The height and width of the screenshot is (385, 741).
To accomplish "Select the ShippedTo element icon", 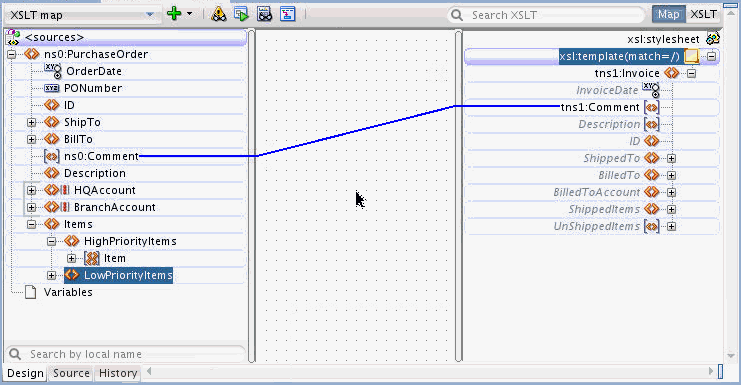I will point(652,158).
